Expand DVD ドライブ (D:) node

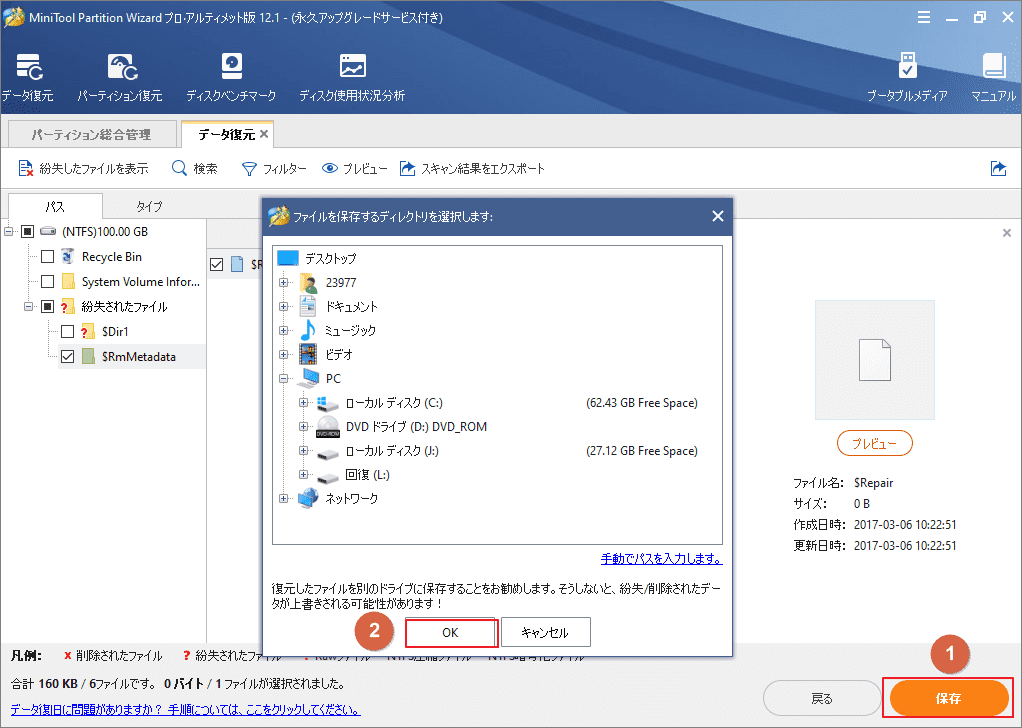point(304,427)
